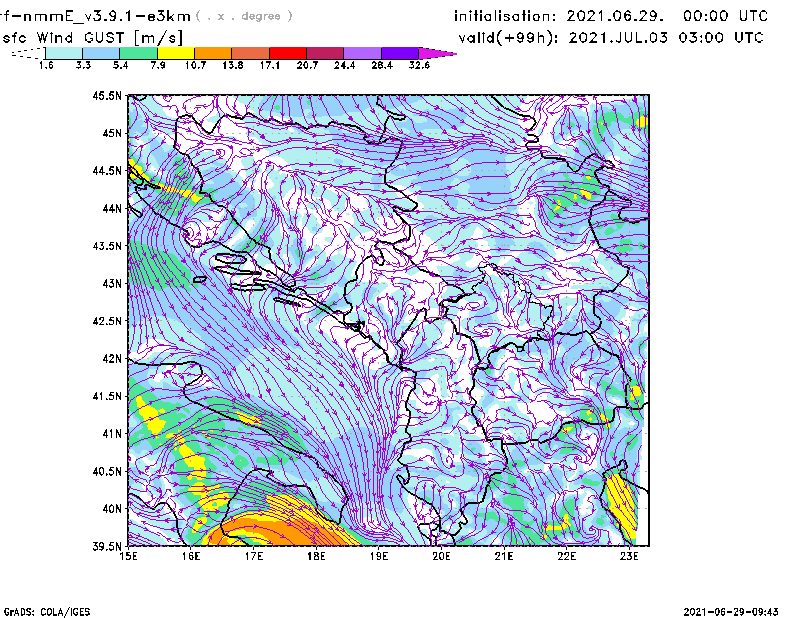Click the legend value 24.4
The height and width of the screenshot is (618, 800).
[x=344, y=65]
